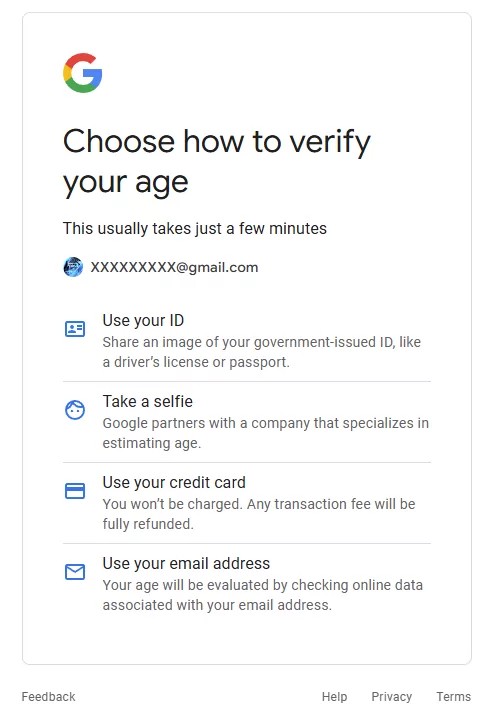This screenshot has height=720, width=492.
Task: Click the Google G logo
Action: (82, 73)
